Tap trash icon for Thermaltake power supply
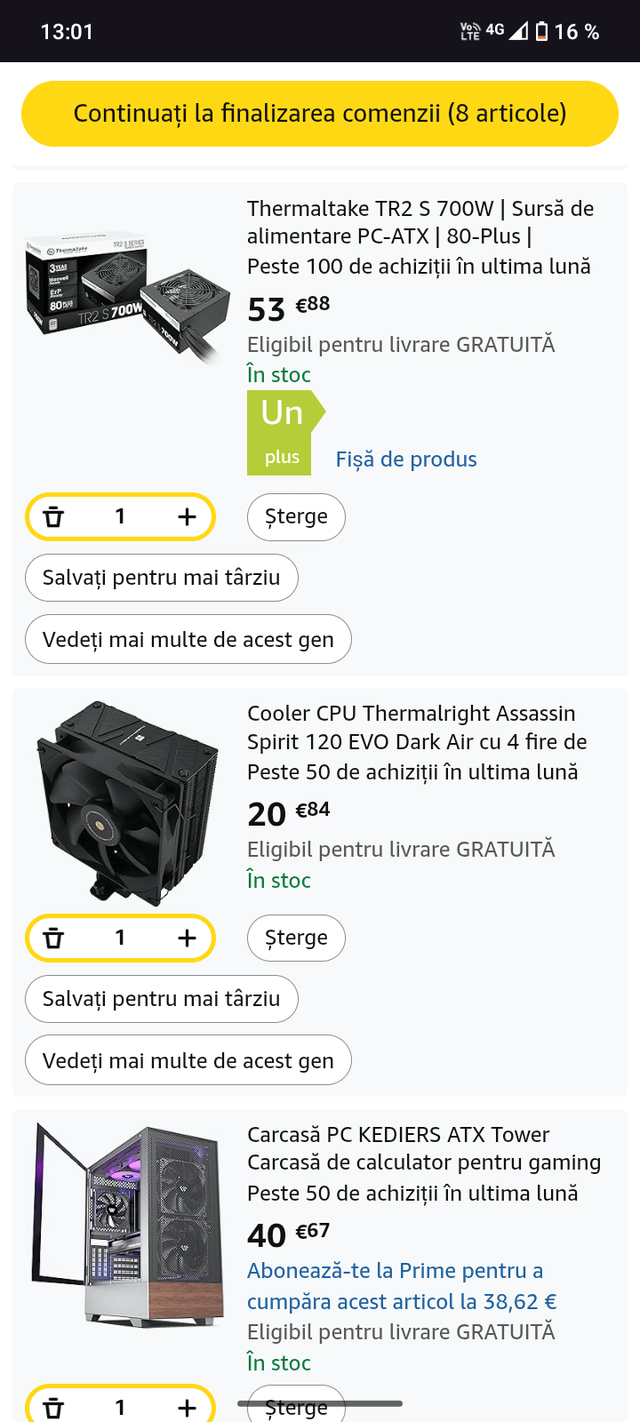The height and width of the screenshot is (1422, 640). [x=54, y=517]
